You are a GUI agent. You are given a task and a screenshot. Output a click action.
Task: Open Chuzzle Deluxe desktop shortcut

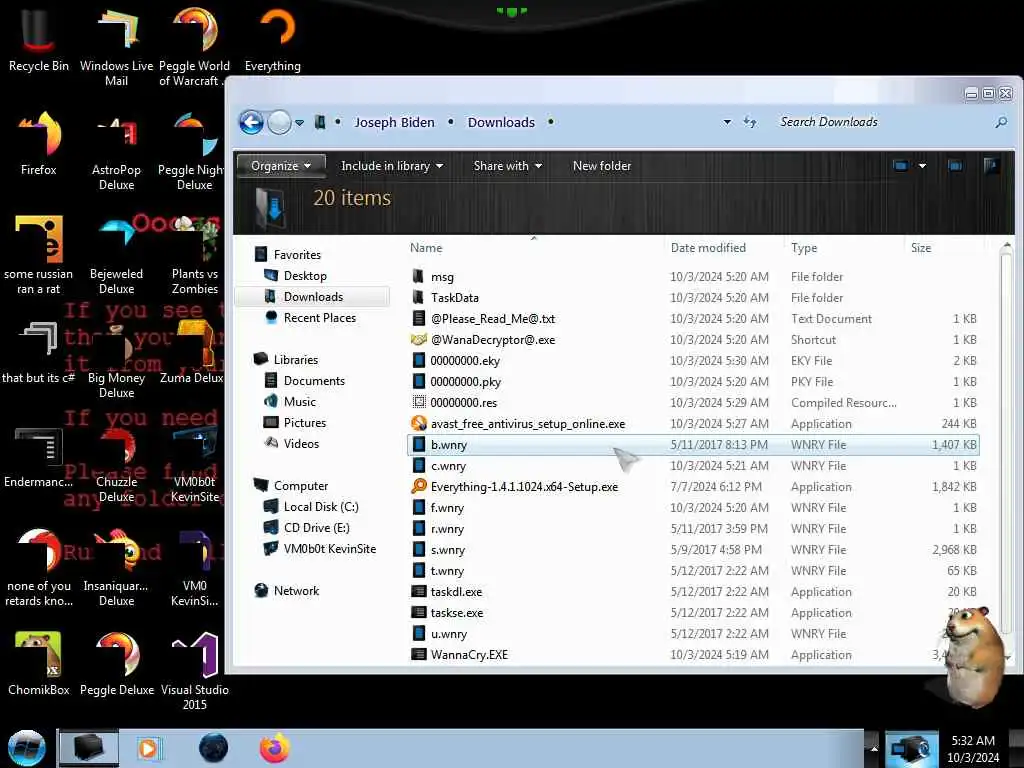pos(116,463)
